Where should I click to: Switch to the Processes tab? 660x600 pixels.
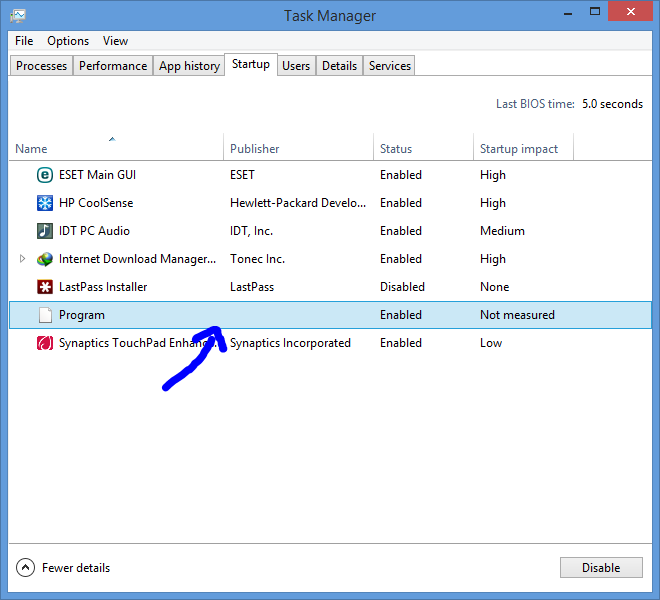41,66
